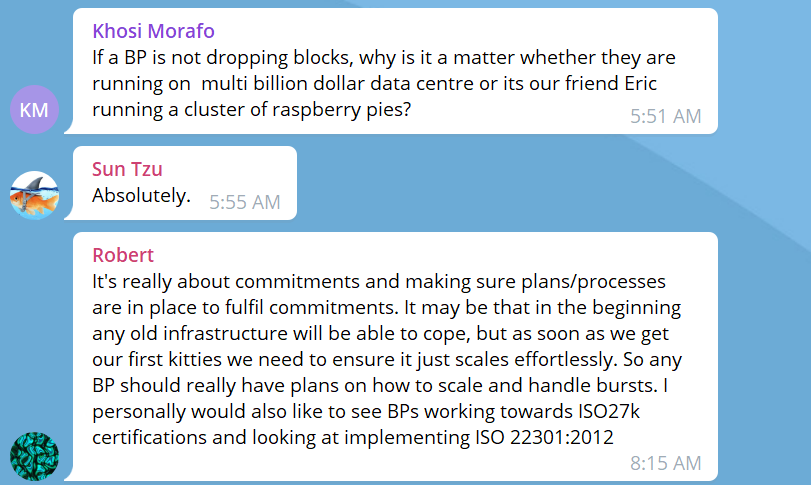This screenshot has height=485, width=811.
Task: Click Robert's green patterned avatar
Action: click(35, 455)
